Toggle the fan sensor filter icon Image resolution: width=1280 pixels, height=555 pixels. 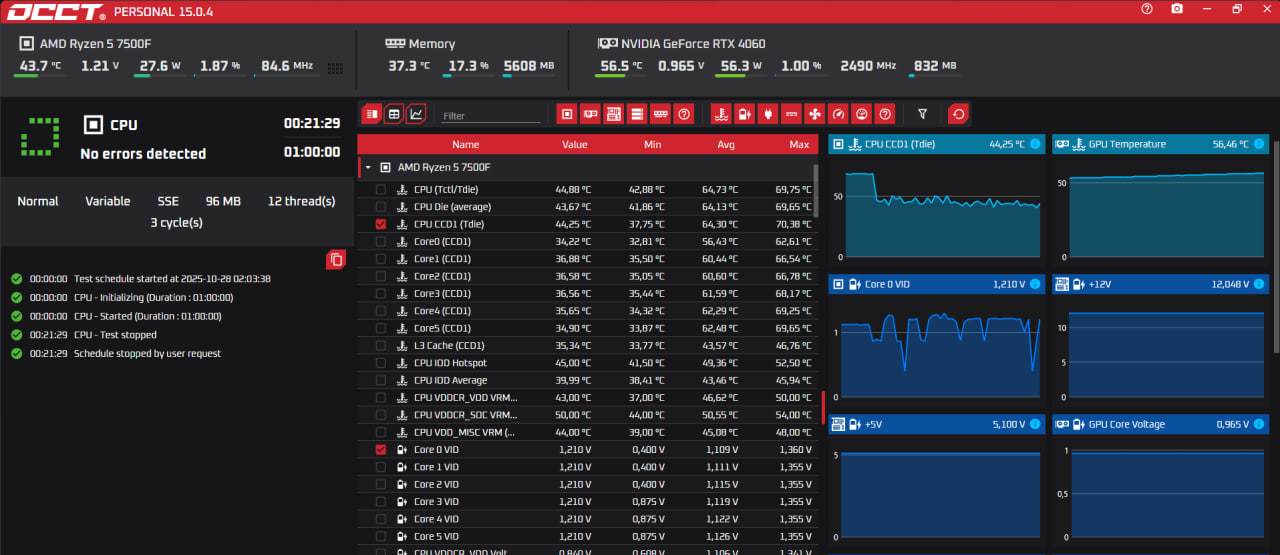(x=815, y=114)
